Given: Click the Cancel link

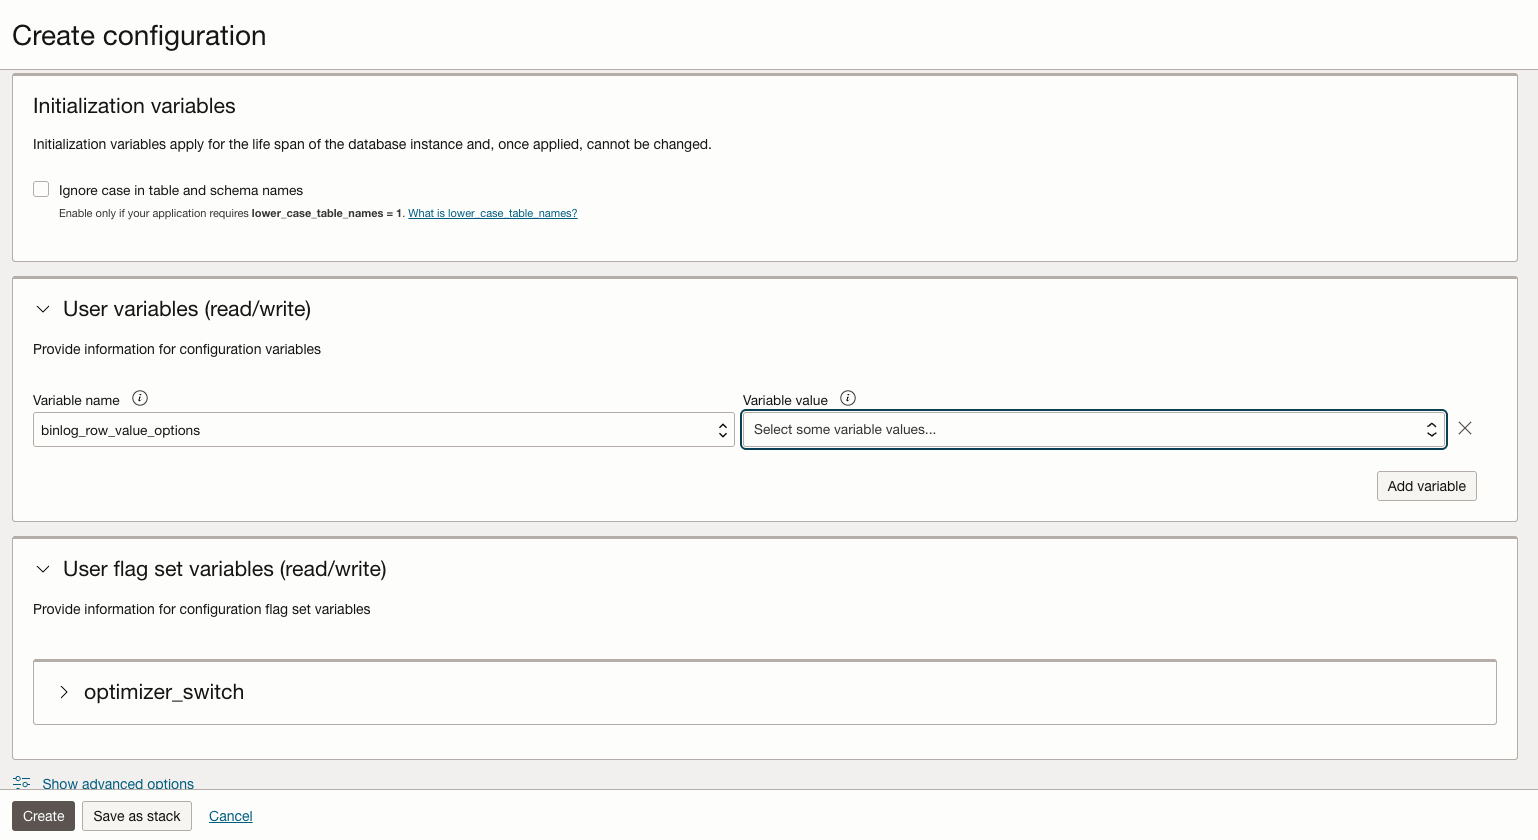Looking at the screenshot, I should [230, 816].
